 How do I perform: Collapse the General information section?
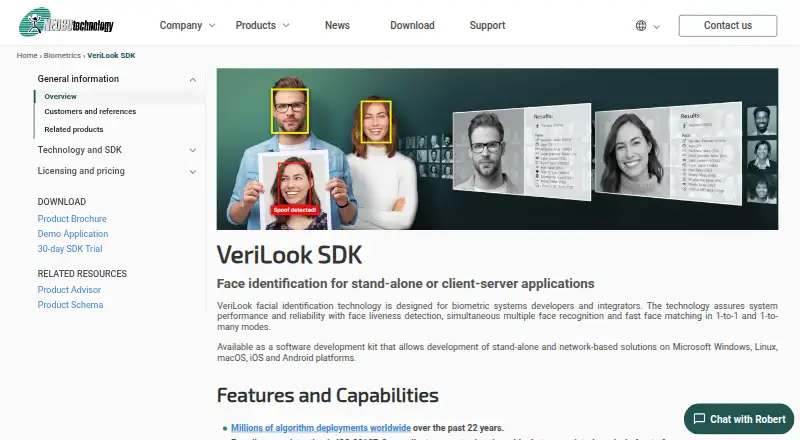point(192,80)
